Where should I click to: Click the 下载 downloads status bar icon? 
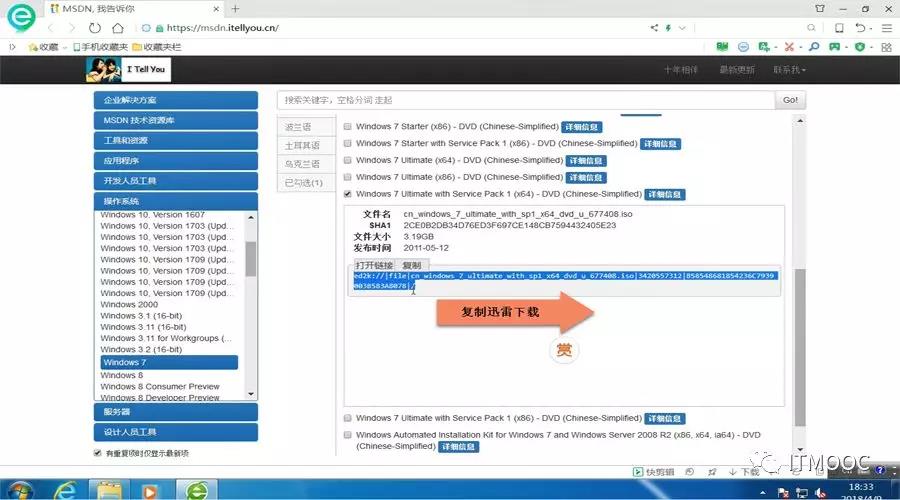click(744, 472)
